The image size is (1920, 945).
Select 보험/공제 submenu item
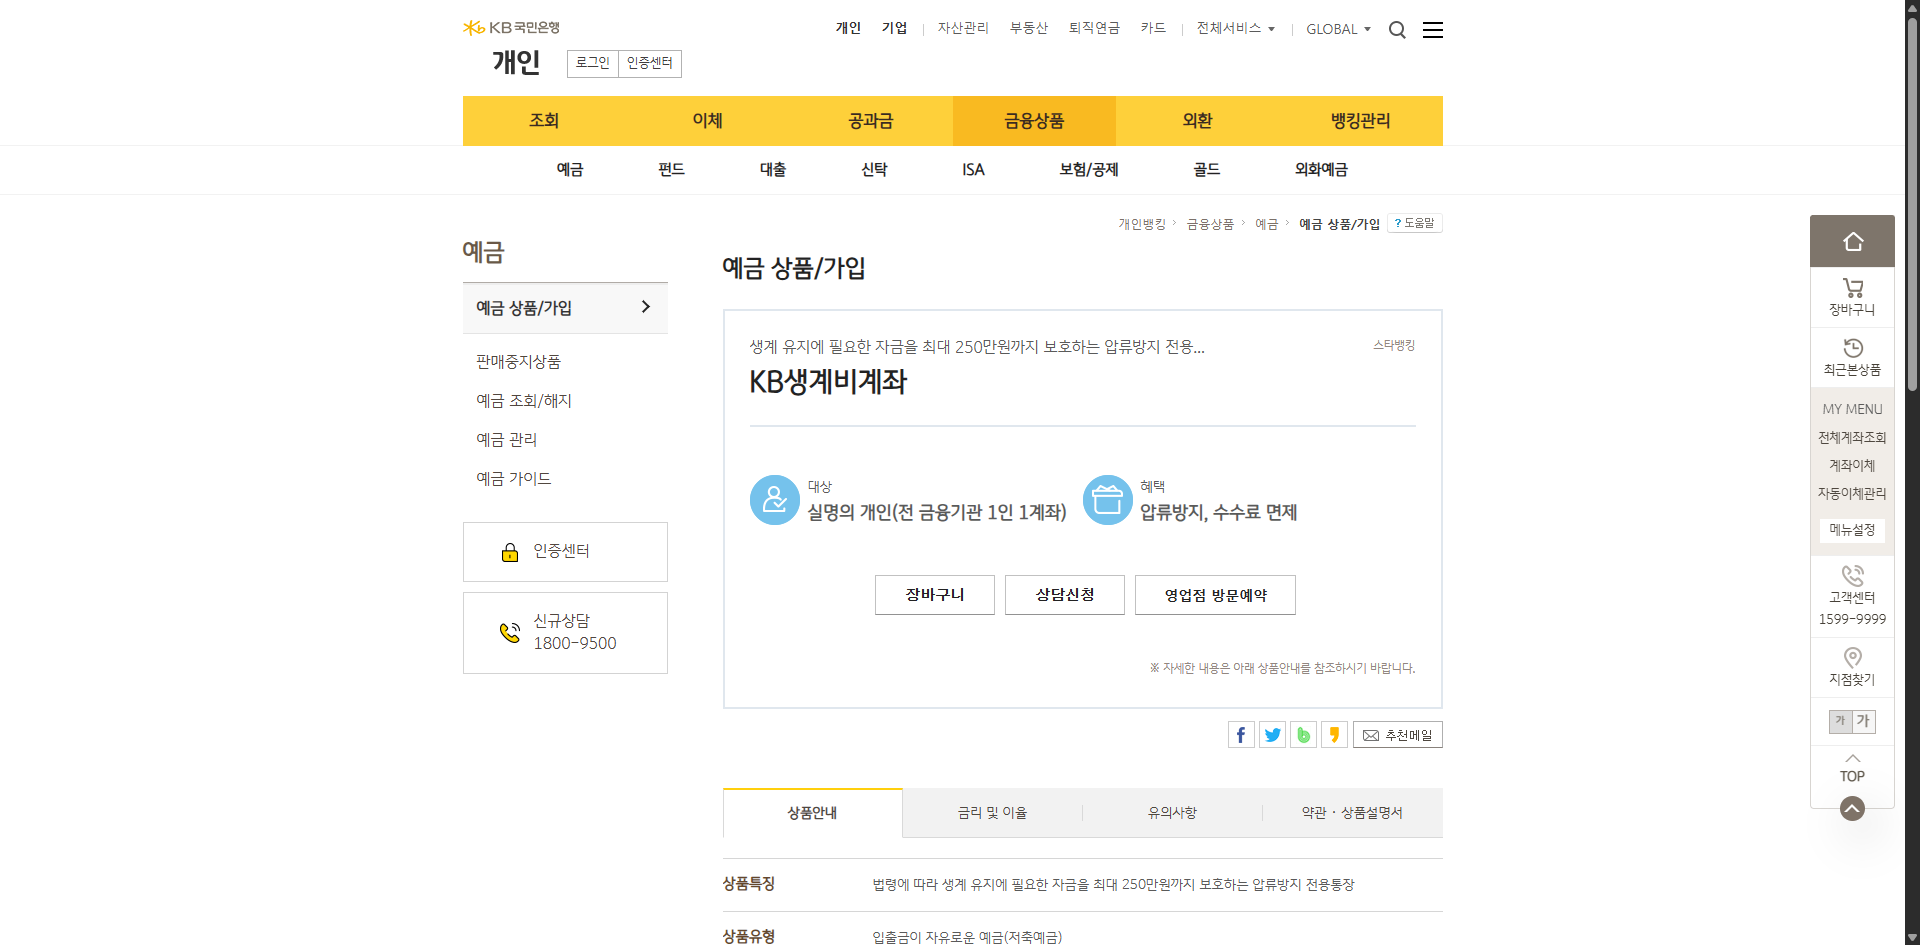pos(1089,170)
